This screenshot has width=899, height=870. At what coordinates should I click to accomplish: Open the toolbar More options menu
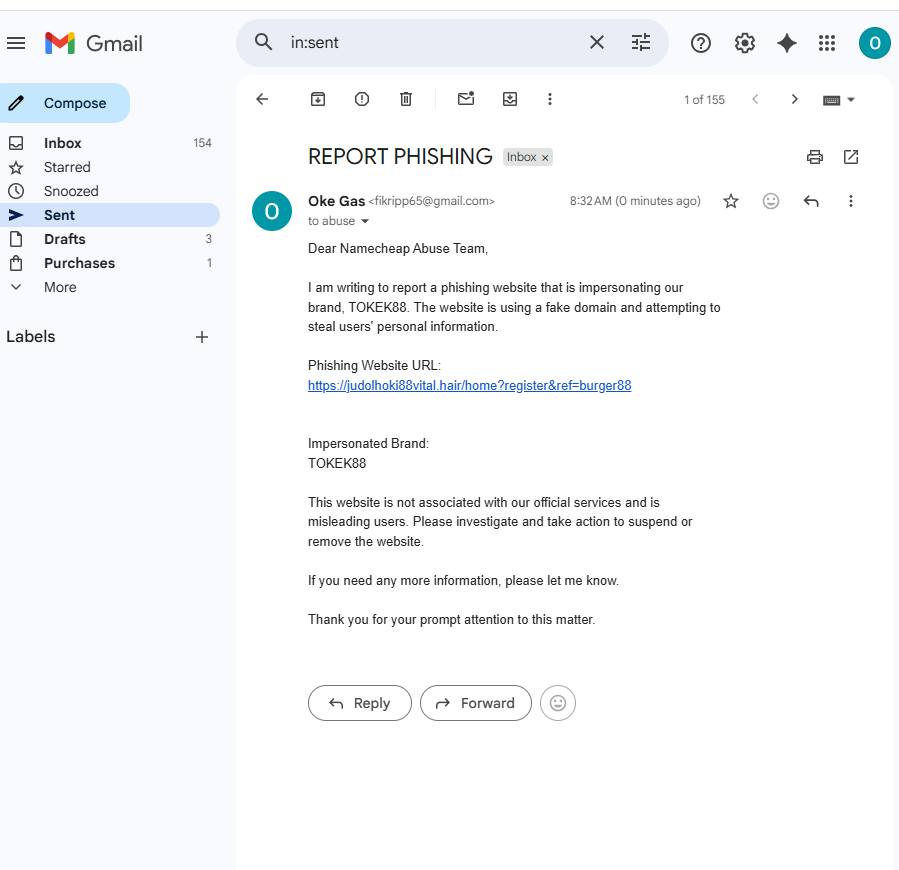550,99
